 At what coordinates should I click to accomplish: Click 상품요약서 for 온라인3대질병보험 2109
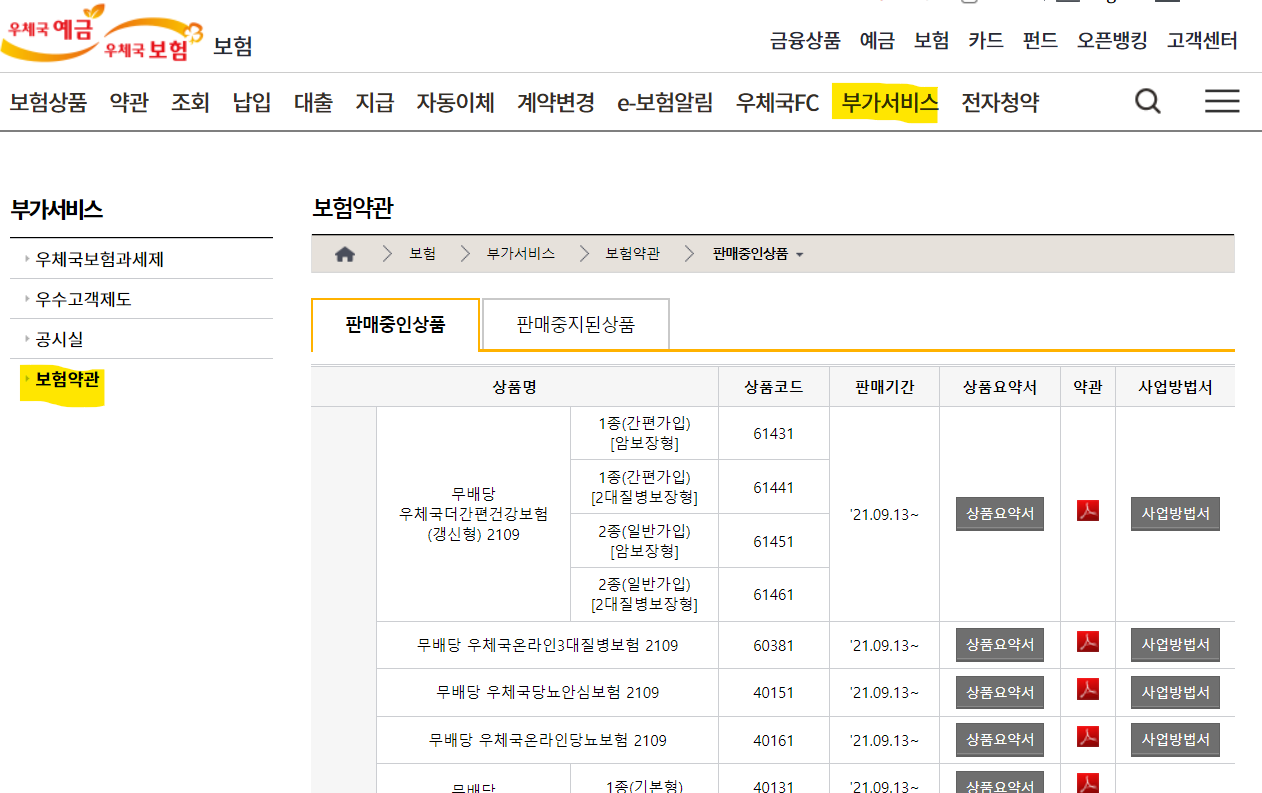point(1000,645)
